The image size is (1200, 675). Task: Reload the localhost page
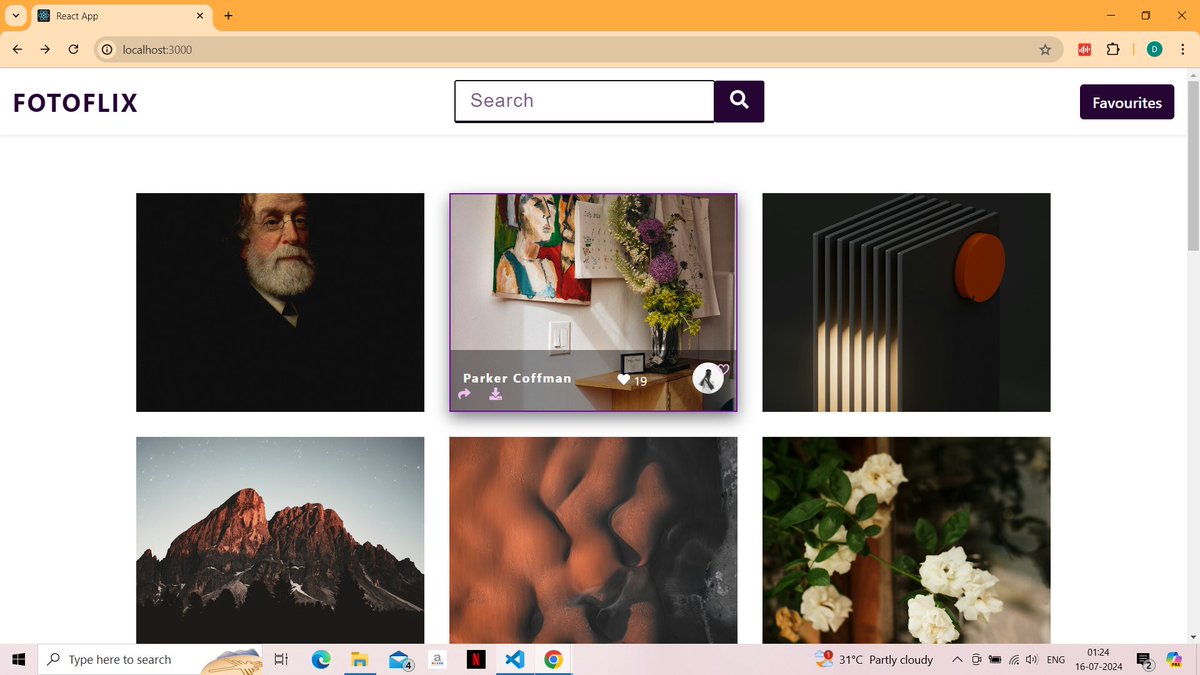(x=73, y=49)
